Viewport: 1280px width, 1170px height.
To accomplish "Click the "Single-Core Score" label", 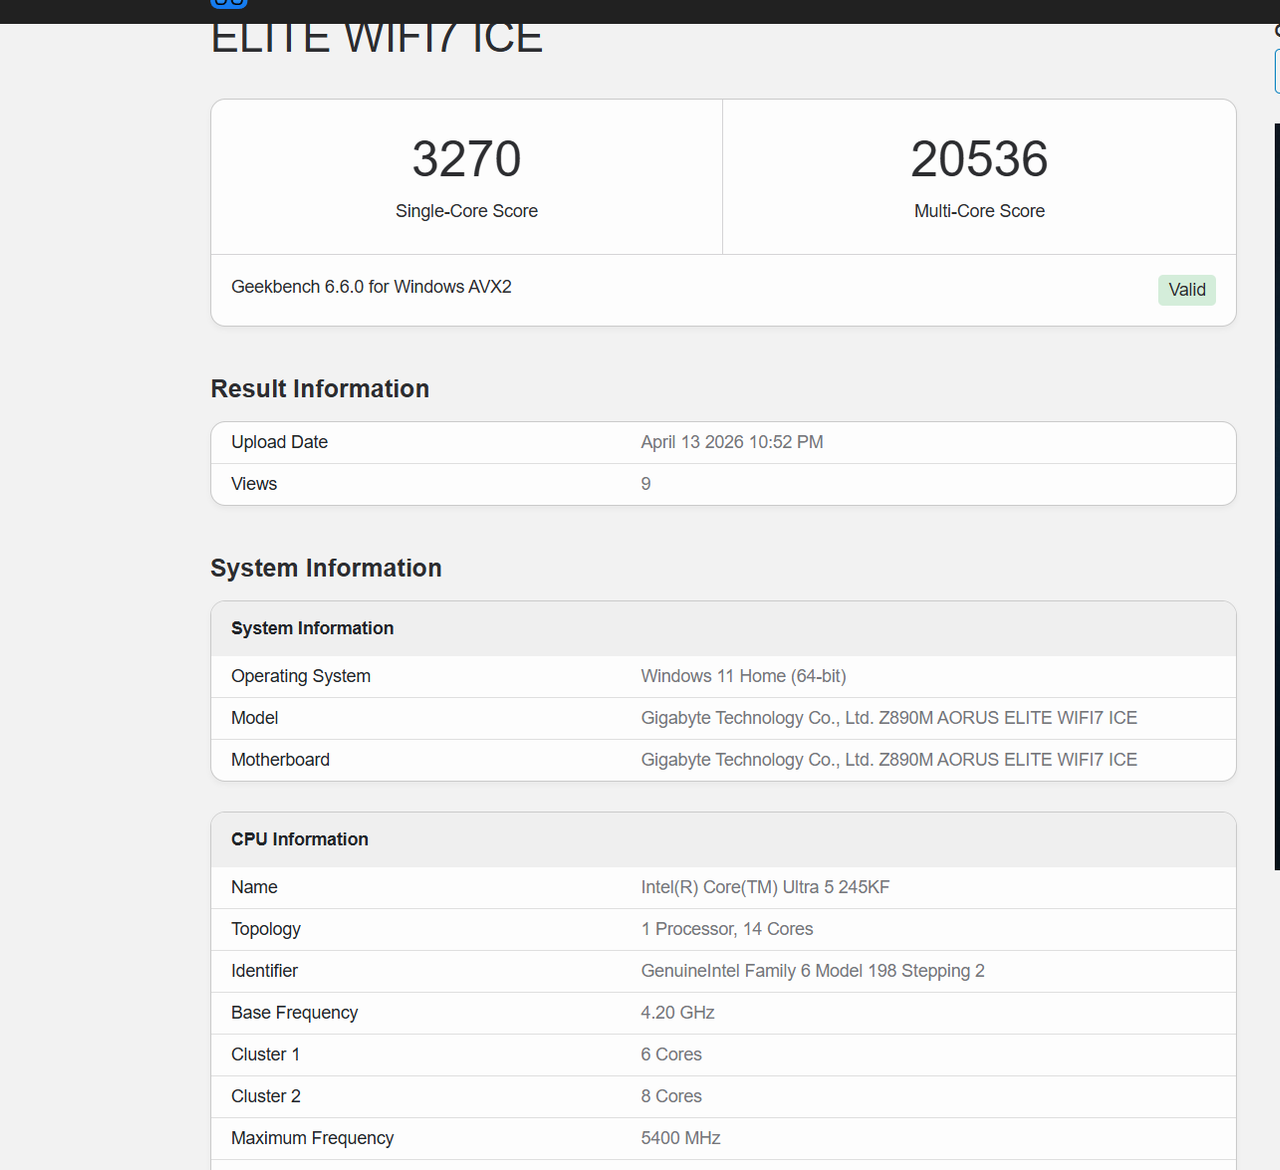I will pyautogui.click(x=467, y=211).
